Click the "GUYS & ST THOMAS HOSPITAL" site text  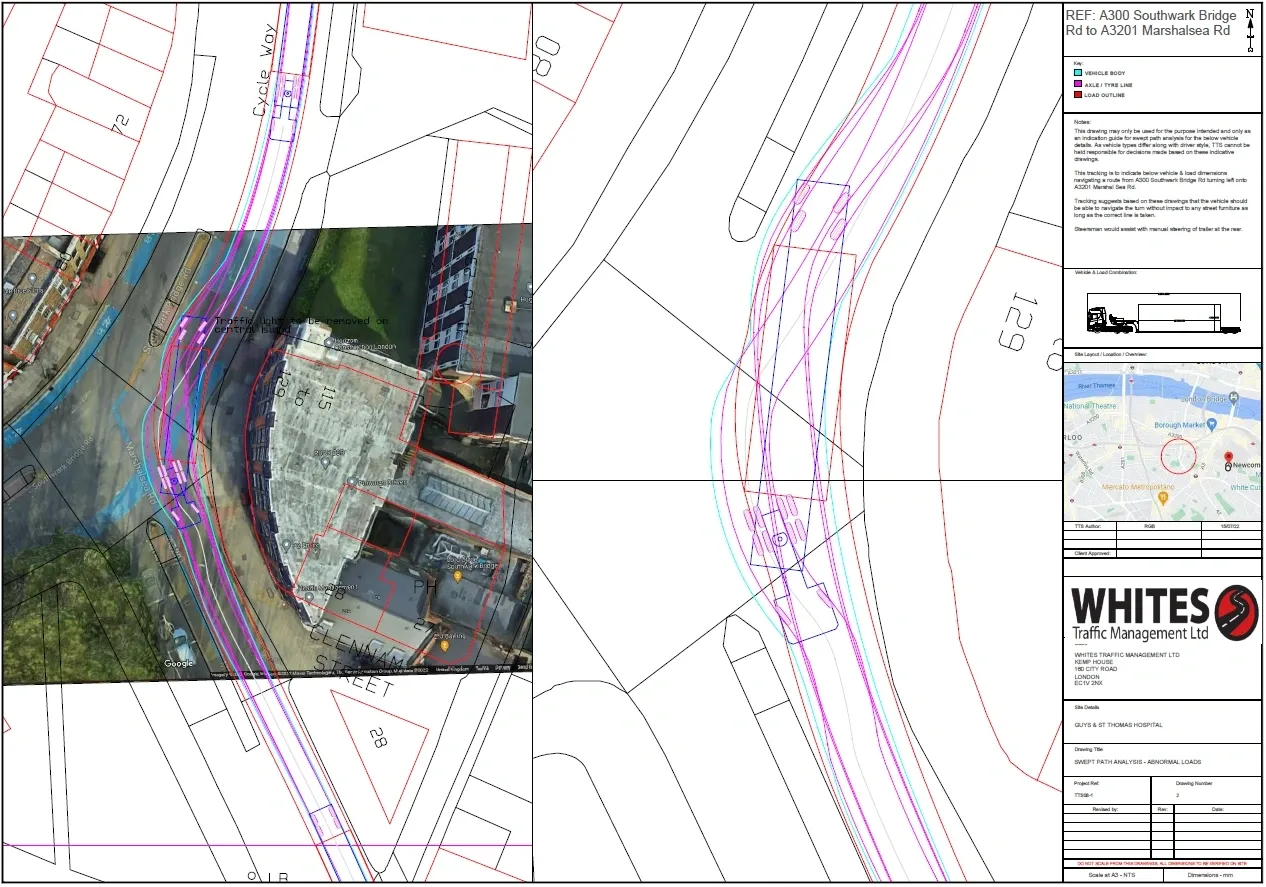1118,725
